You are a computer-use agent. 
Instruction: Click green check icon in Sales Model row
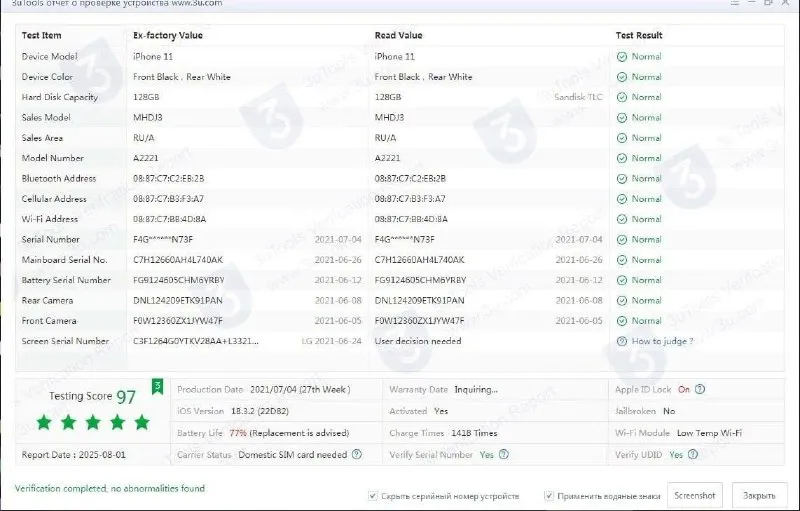point(621,118)
